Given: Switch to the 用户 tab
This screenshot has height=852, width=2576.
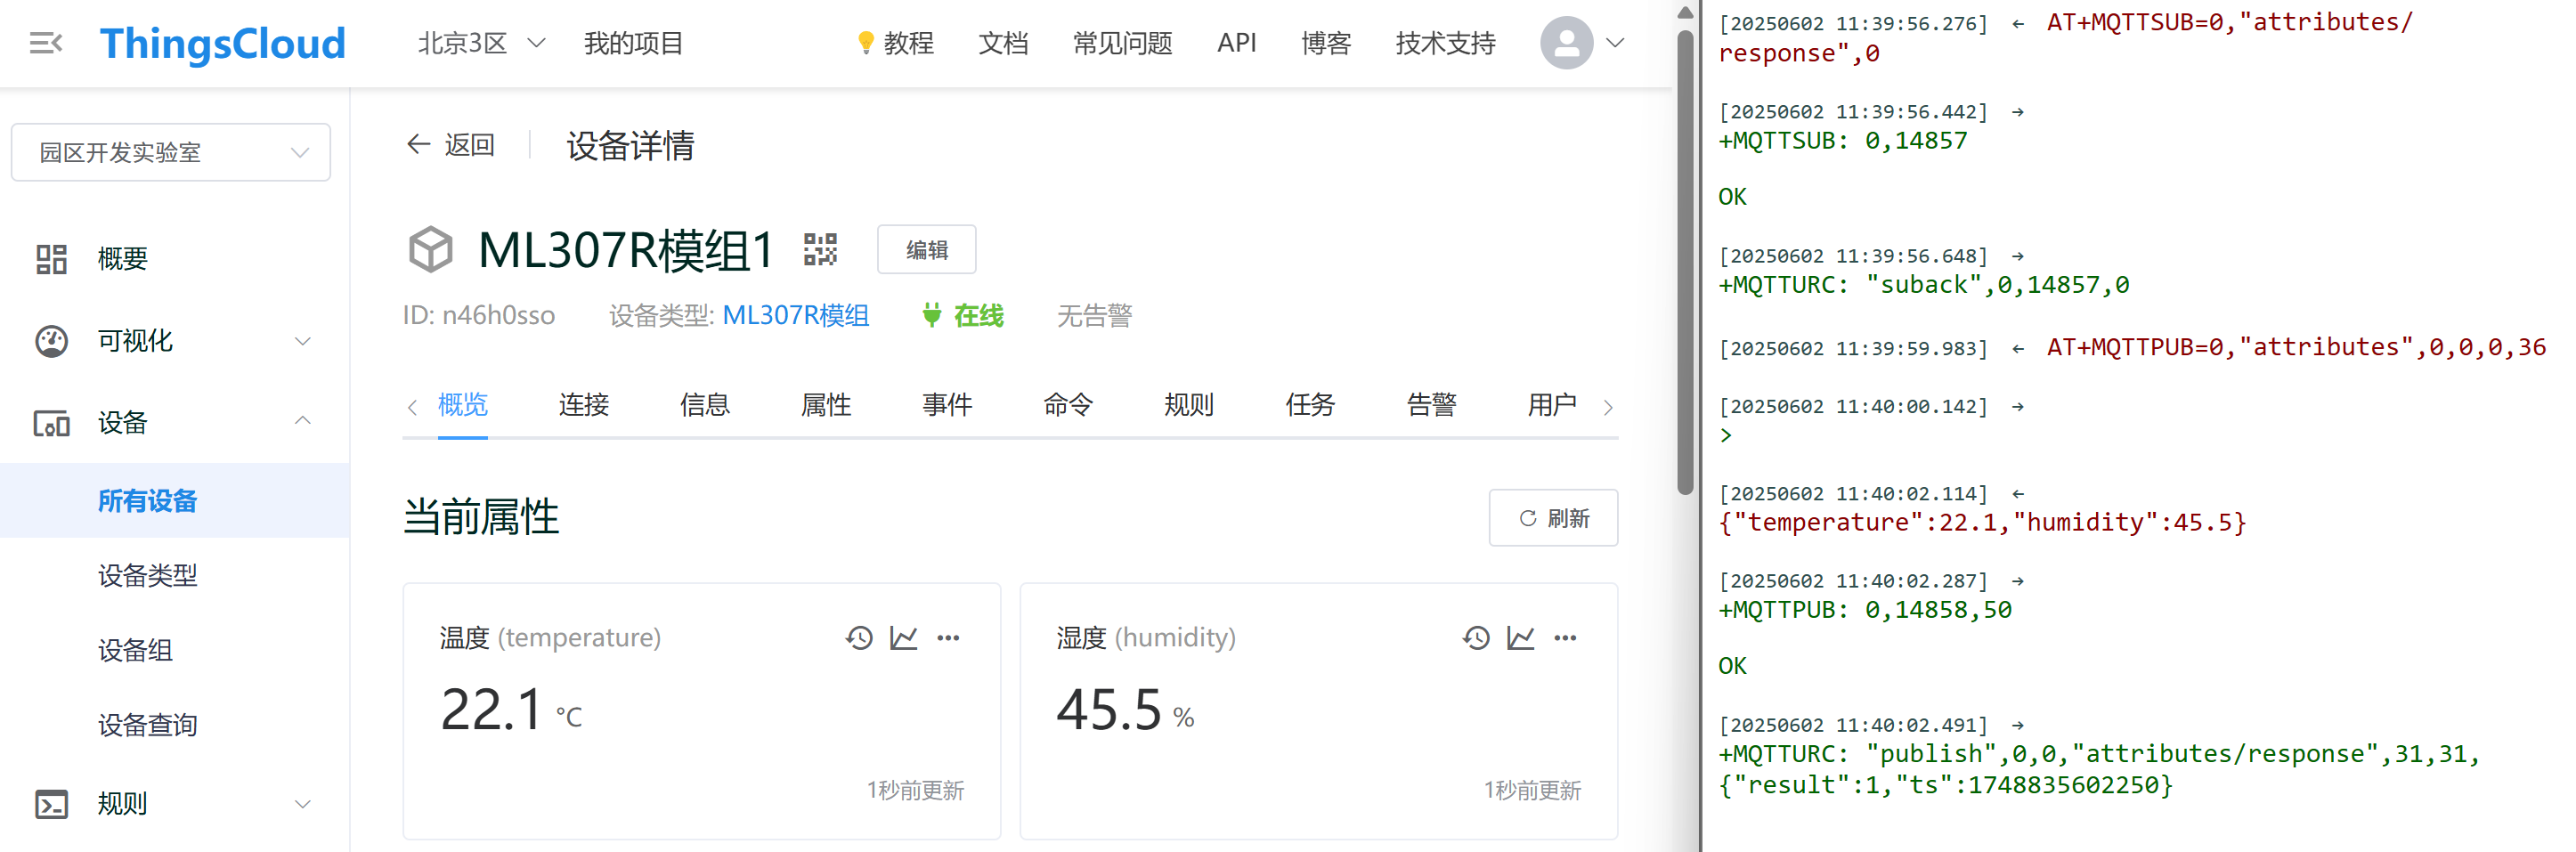Looking at the screenshot, I should click(x=1552, y=405).
